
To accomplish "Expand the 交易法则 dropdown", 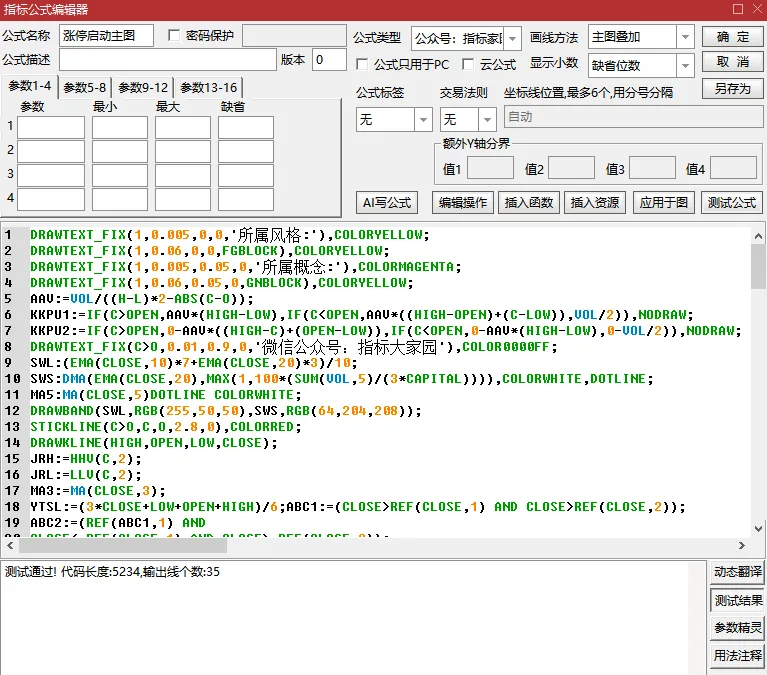I will pyautogui.click(x=487, y=119).
